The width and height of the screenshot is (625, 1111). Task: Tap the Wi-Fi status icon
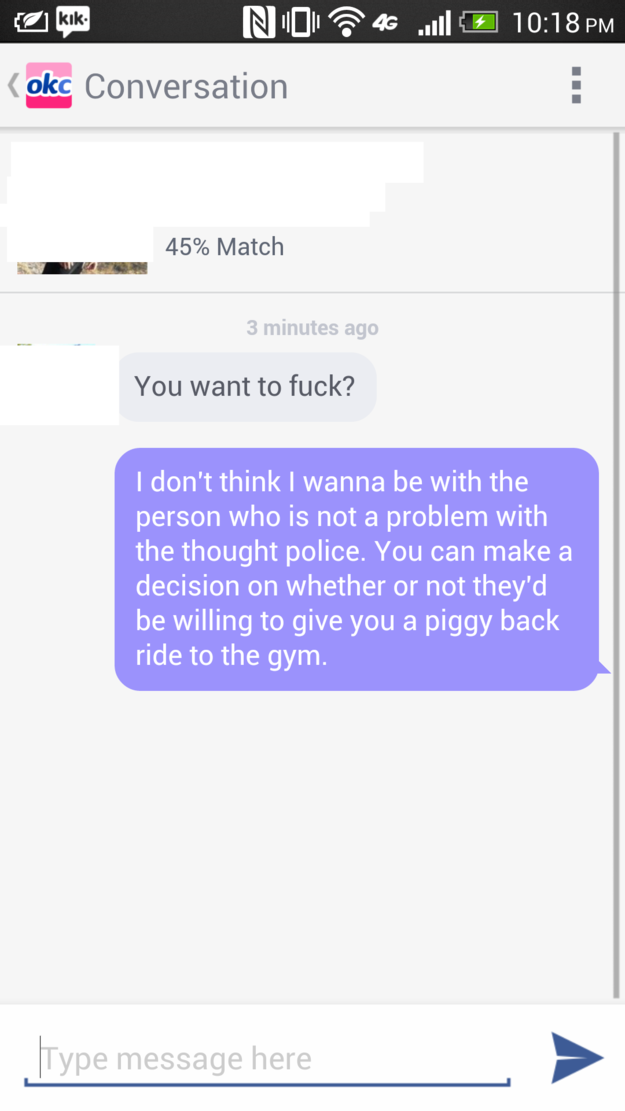coord(346,22)
